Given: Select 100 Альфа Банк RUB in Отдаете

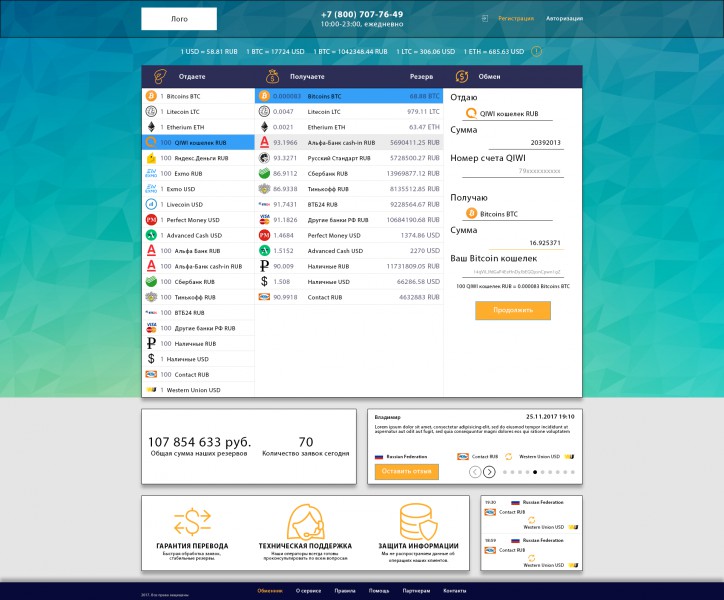Looking at the screenshot, I should tap(198, 251).
